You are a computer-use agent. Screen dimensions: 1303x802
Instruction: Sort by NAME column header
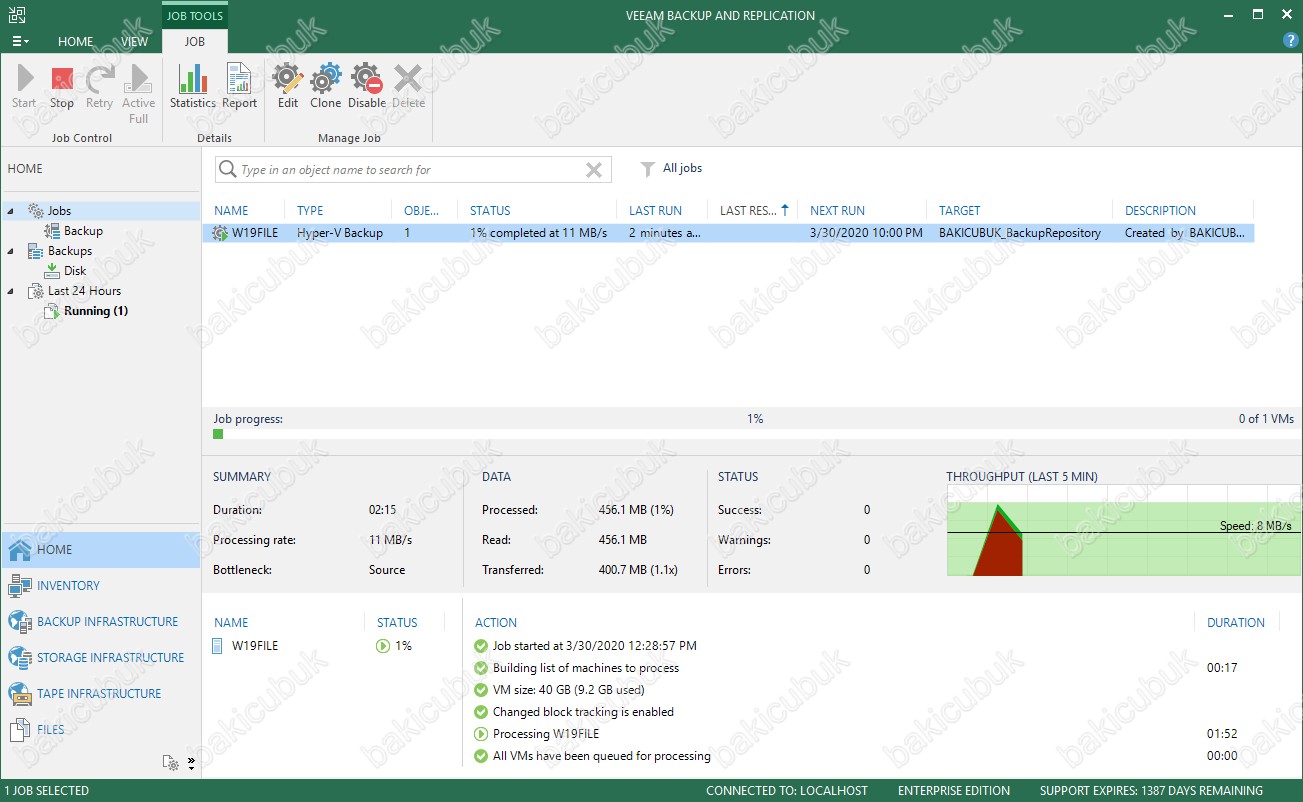point(231,210)
